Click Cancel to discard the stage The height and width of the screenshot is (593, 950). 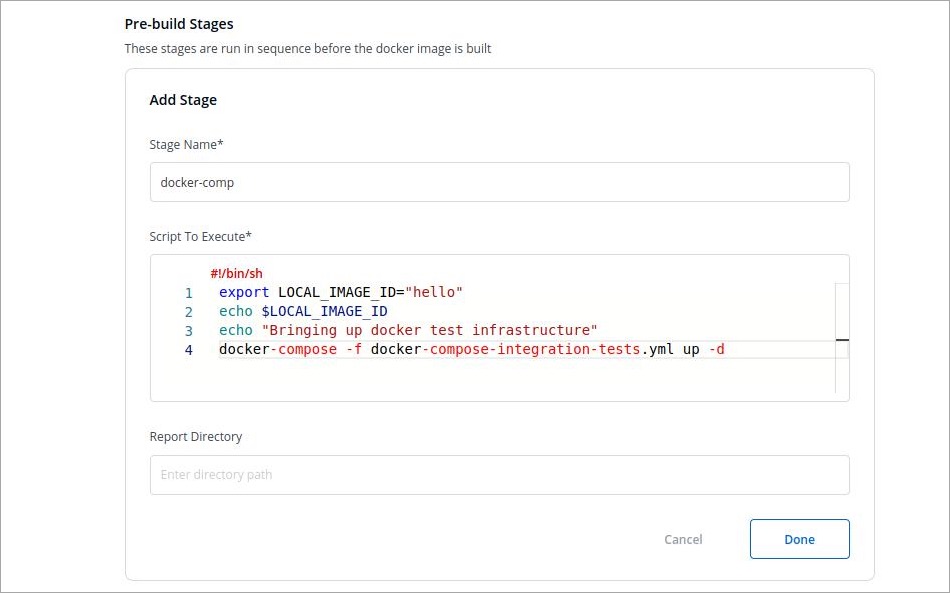click(x=683, y=539)
